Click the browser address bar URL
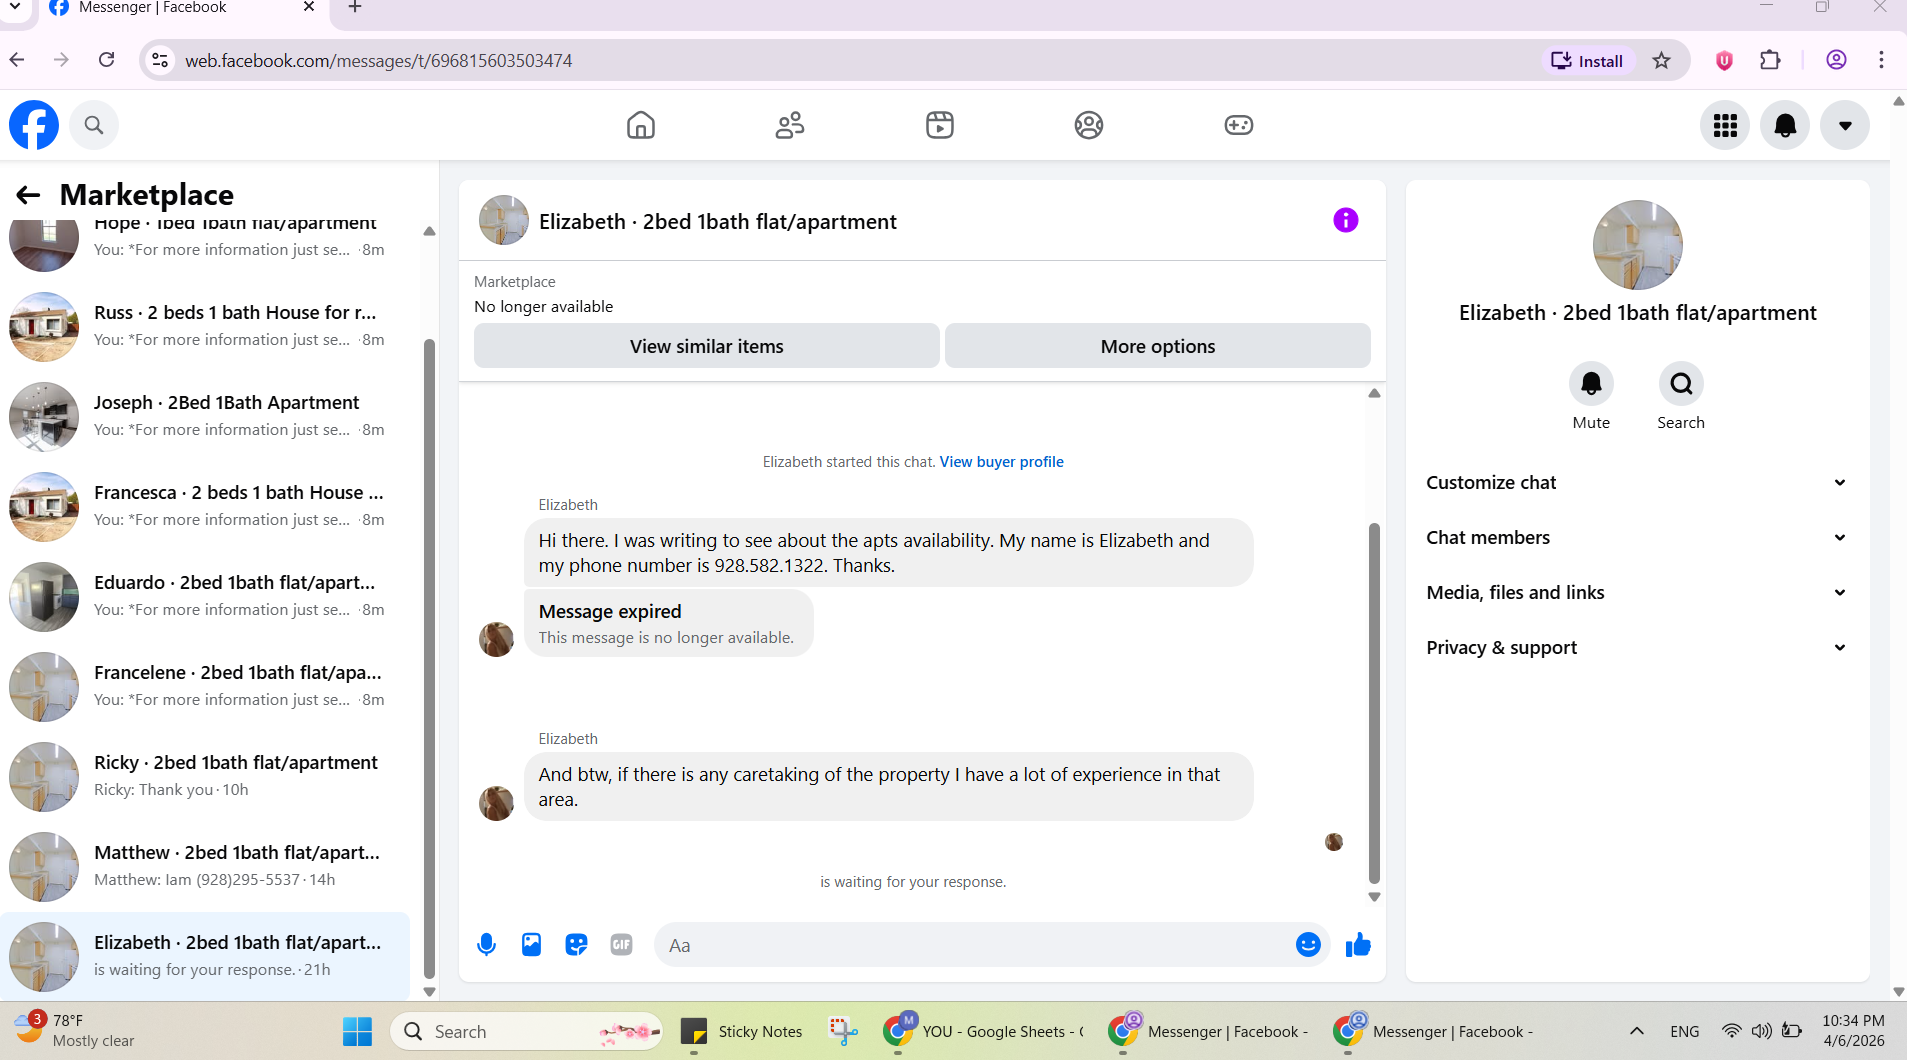Viewport: 1907px width, 1060px height. [379, 61]
